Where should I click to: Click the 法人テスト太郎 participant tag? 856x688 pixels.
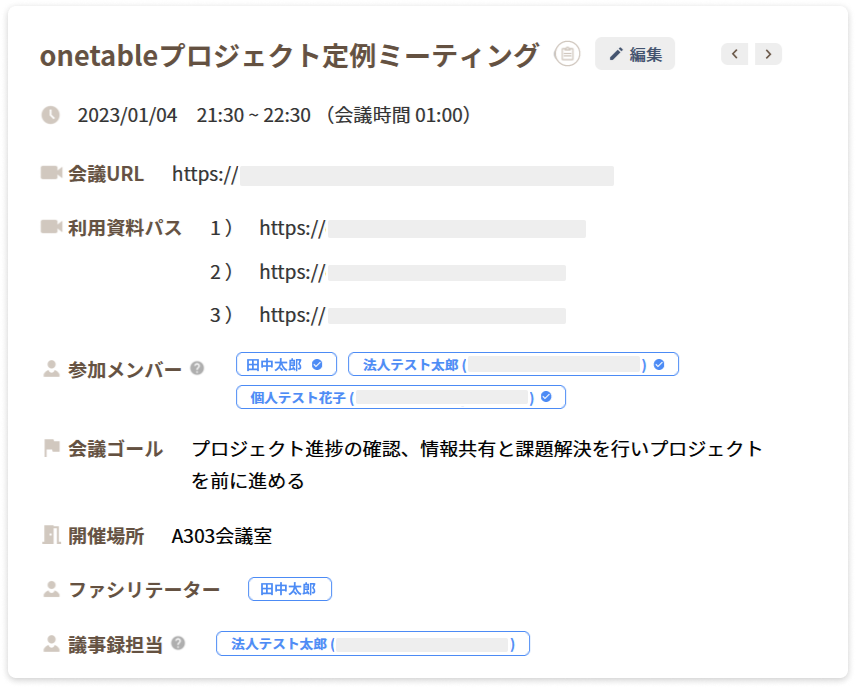click(513, 365)
